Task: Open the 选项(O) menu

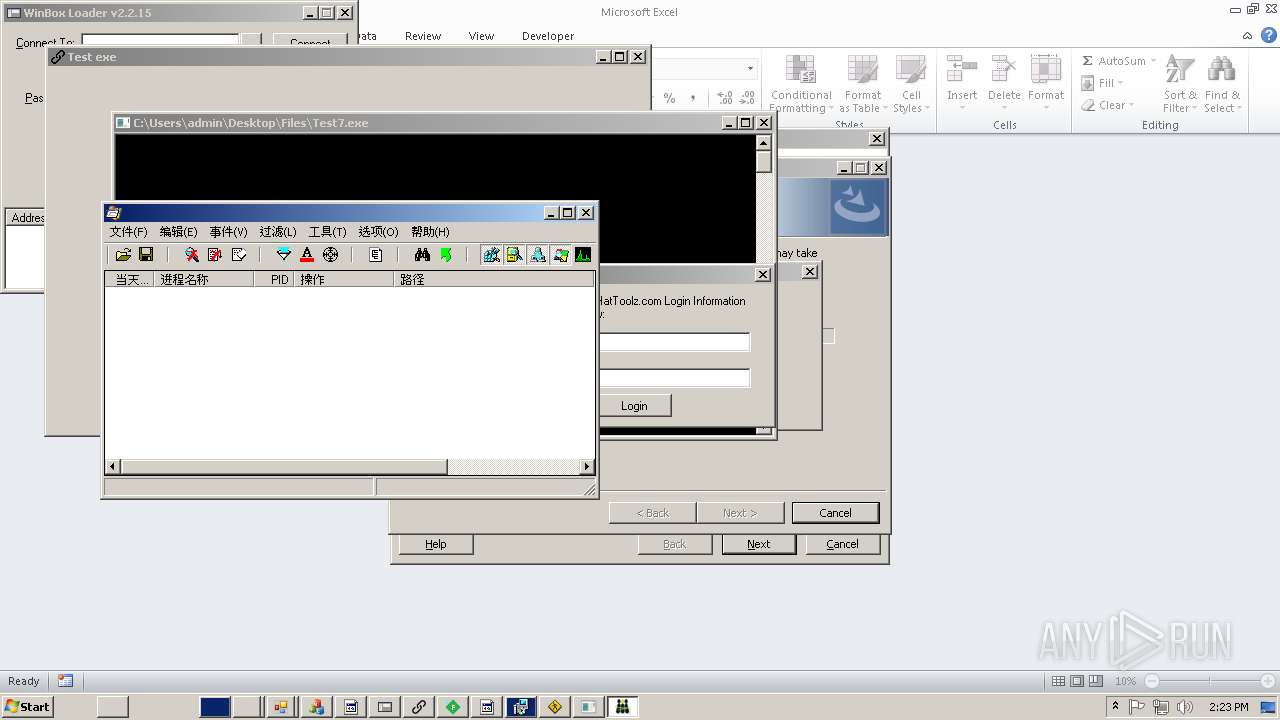Action: [378, 232]
